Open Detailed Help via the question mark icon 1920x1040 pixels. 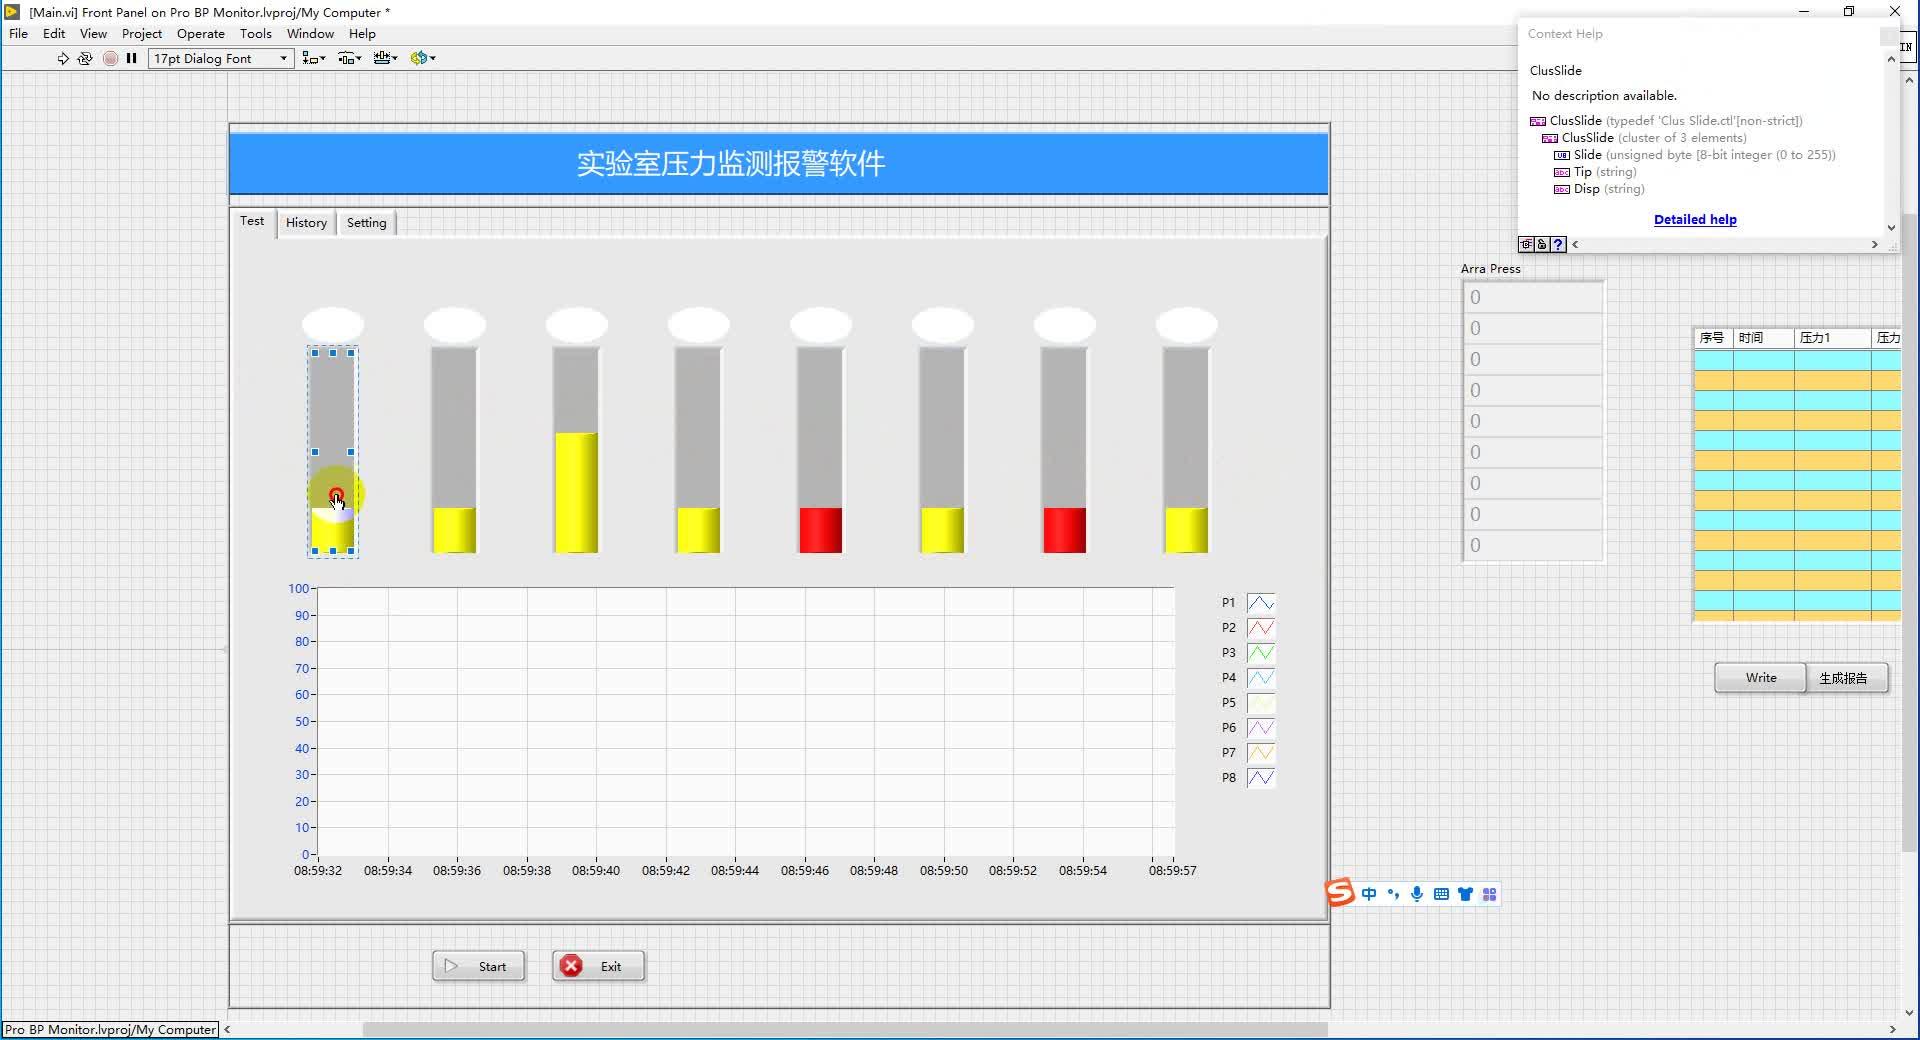click(x=1557, y=244)
